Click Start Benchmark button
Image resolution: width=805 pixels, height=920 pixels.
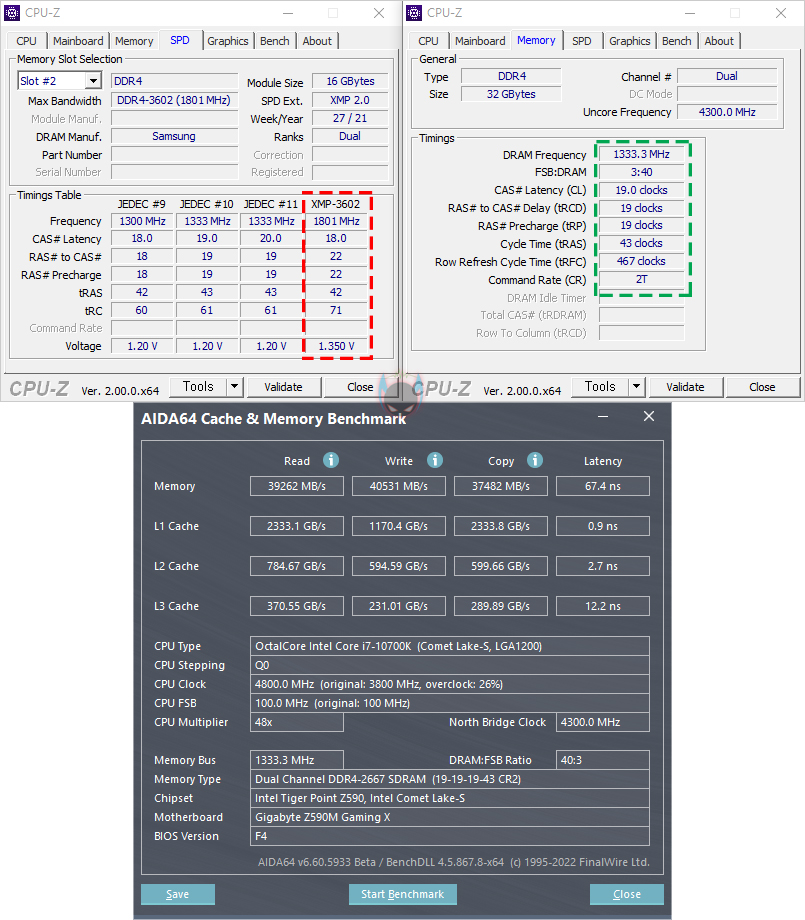click(402, 894)
